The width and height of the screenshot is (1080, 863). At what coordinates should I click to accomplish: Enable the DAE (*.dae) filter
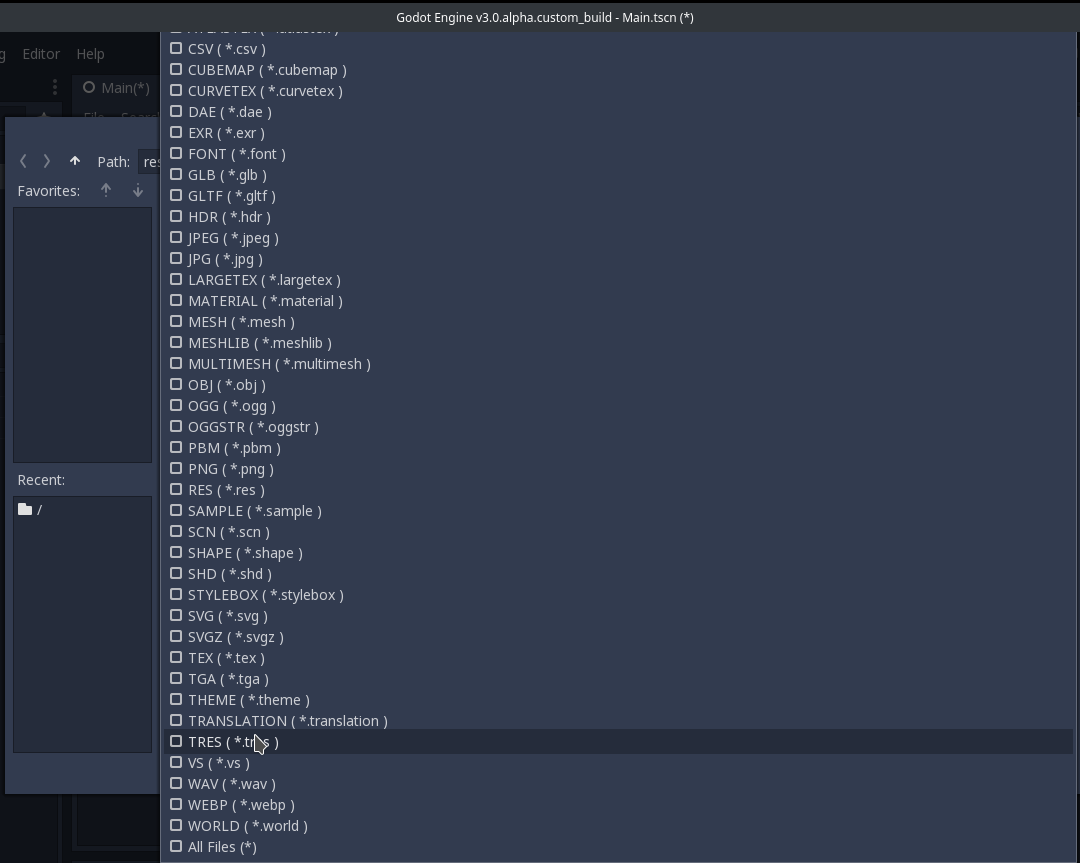[x=176, y=111]
